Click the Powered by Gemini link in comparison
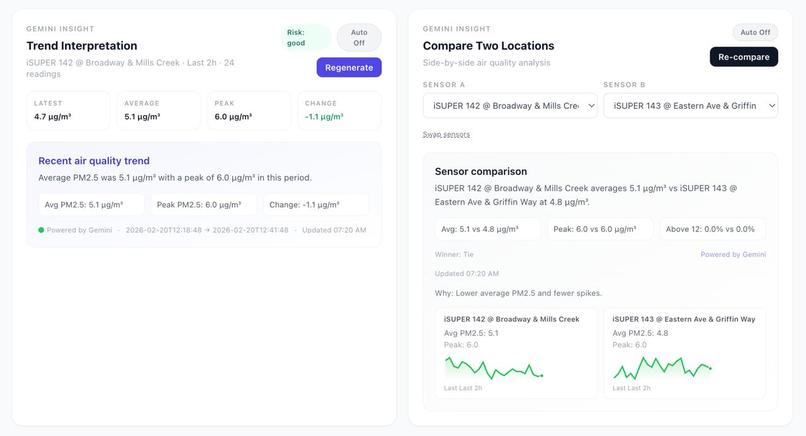Viewport: 806px width, 436px height. (x=733, y=255)
